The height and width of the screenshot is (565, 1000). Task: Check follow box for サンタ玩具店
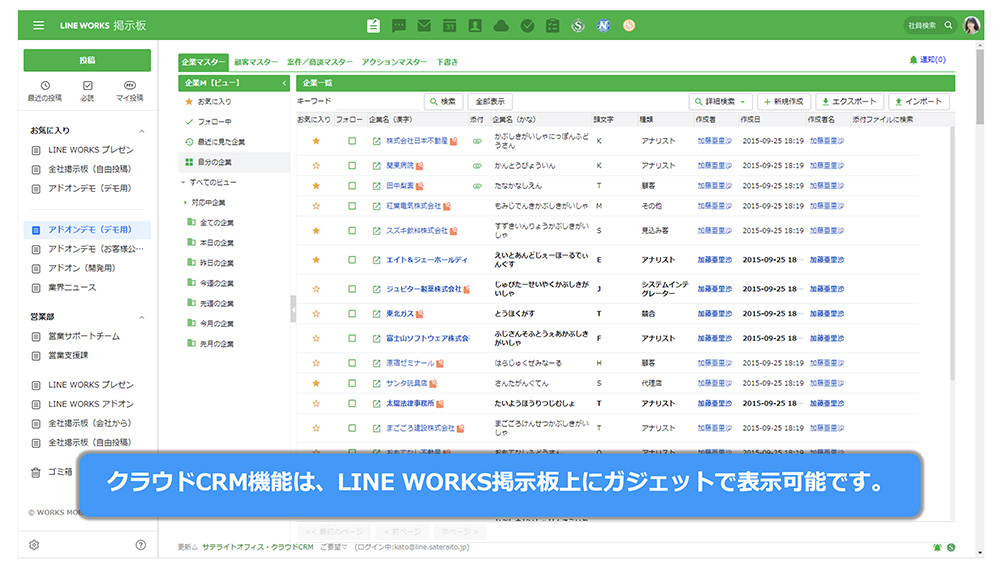pyautogui.click(x=352, y=383)
